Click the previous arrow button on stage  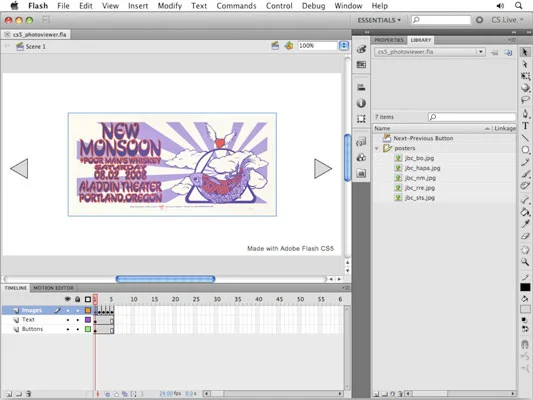(19, 169)
